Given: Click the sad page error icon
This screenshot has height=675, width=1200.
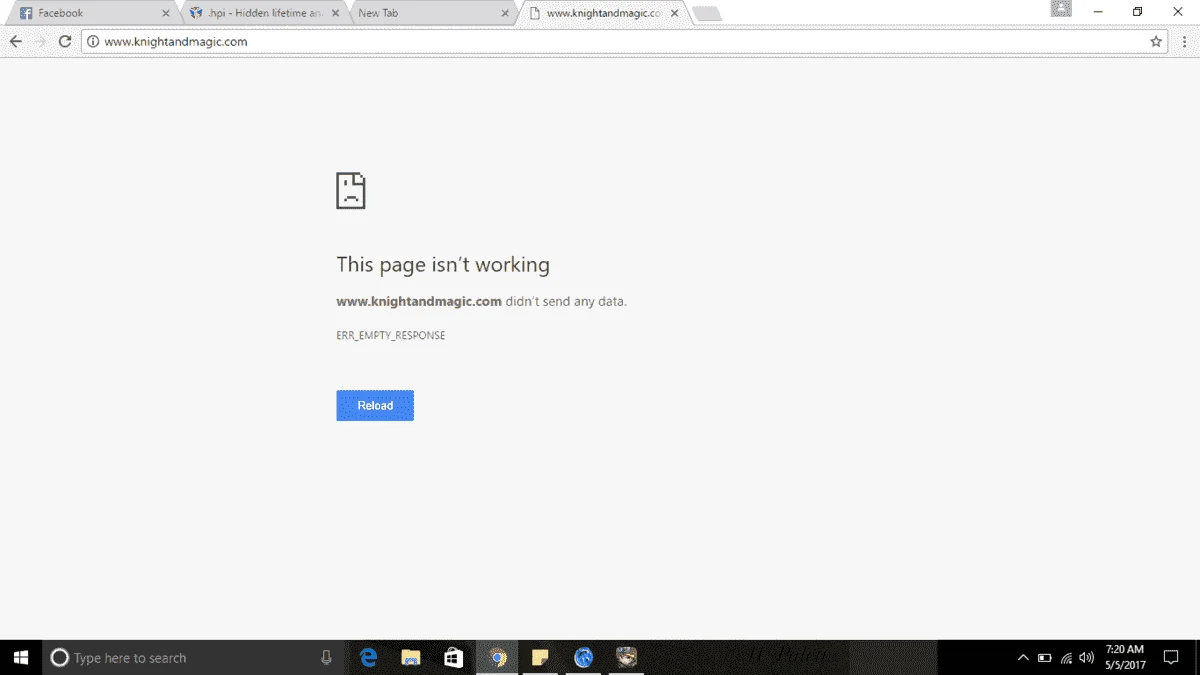Looking at the screenshot, I should [351, 190].
